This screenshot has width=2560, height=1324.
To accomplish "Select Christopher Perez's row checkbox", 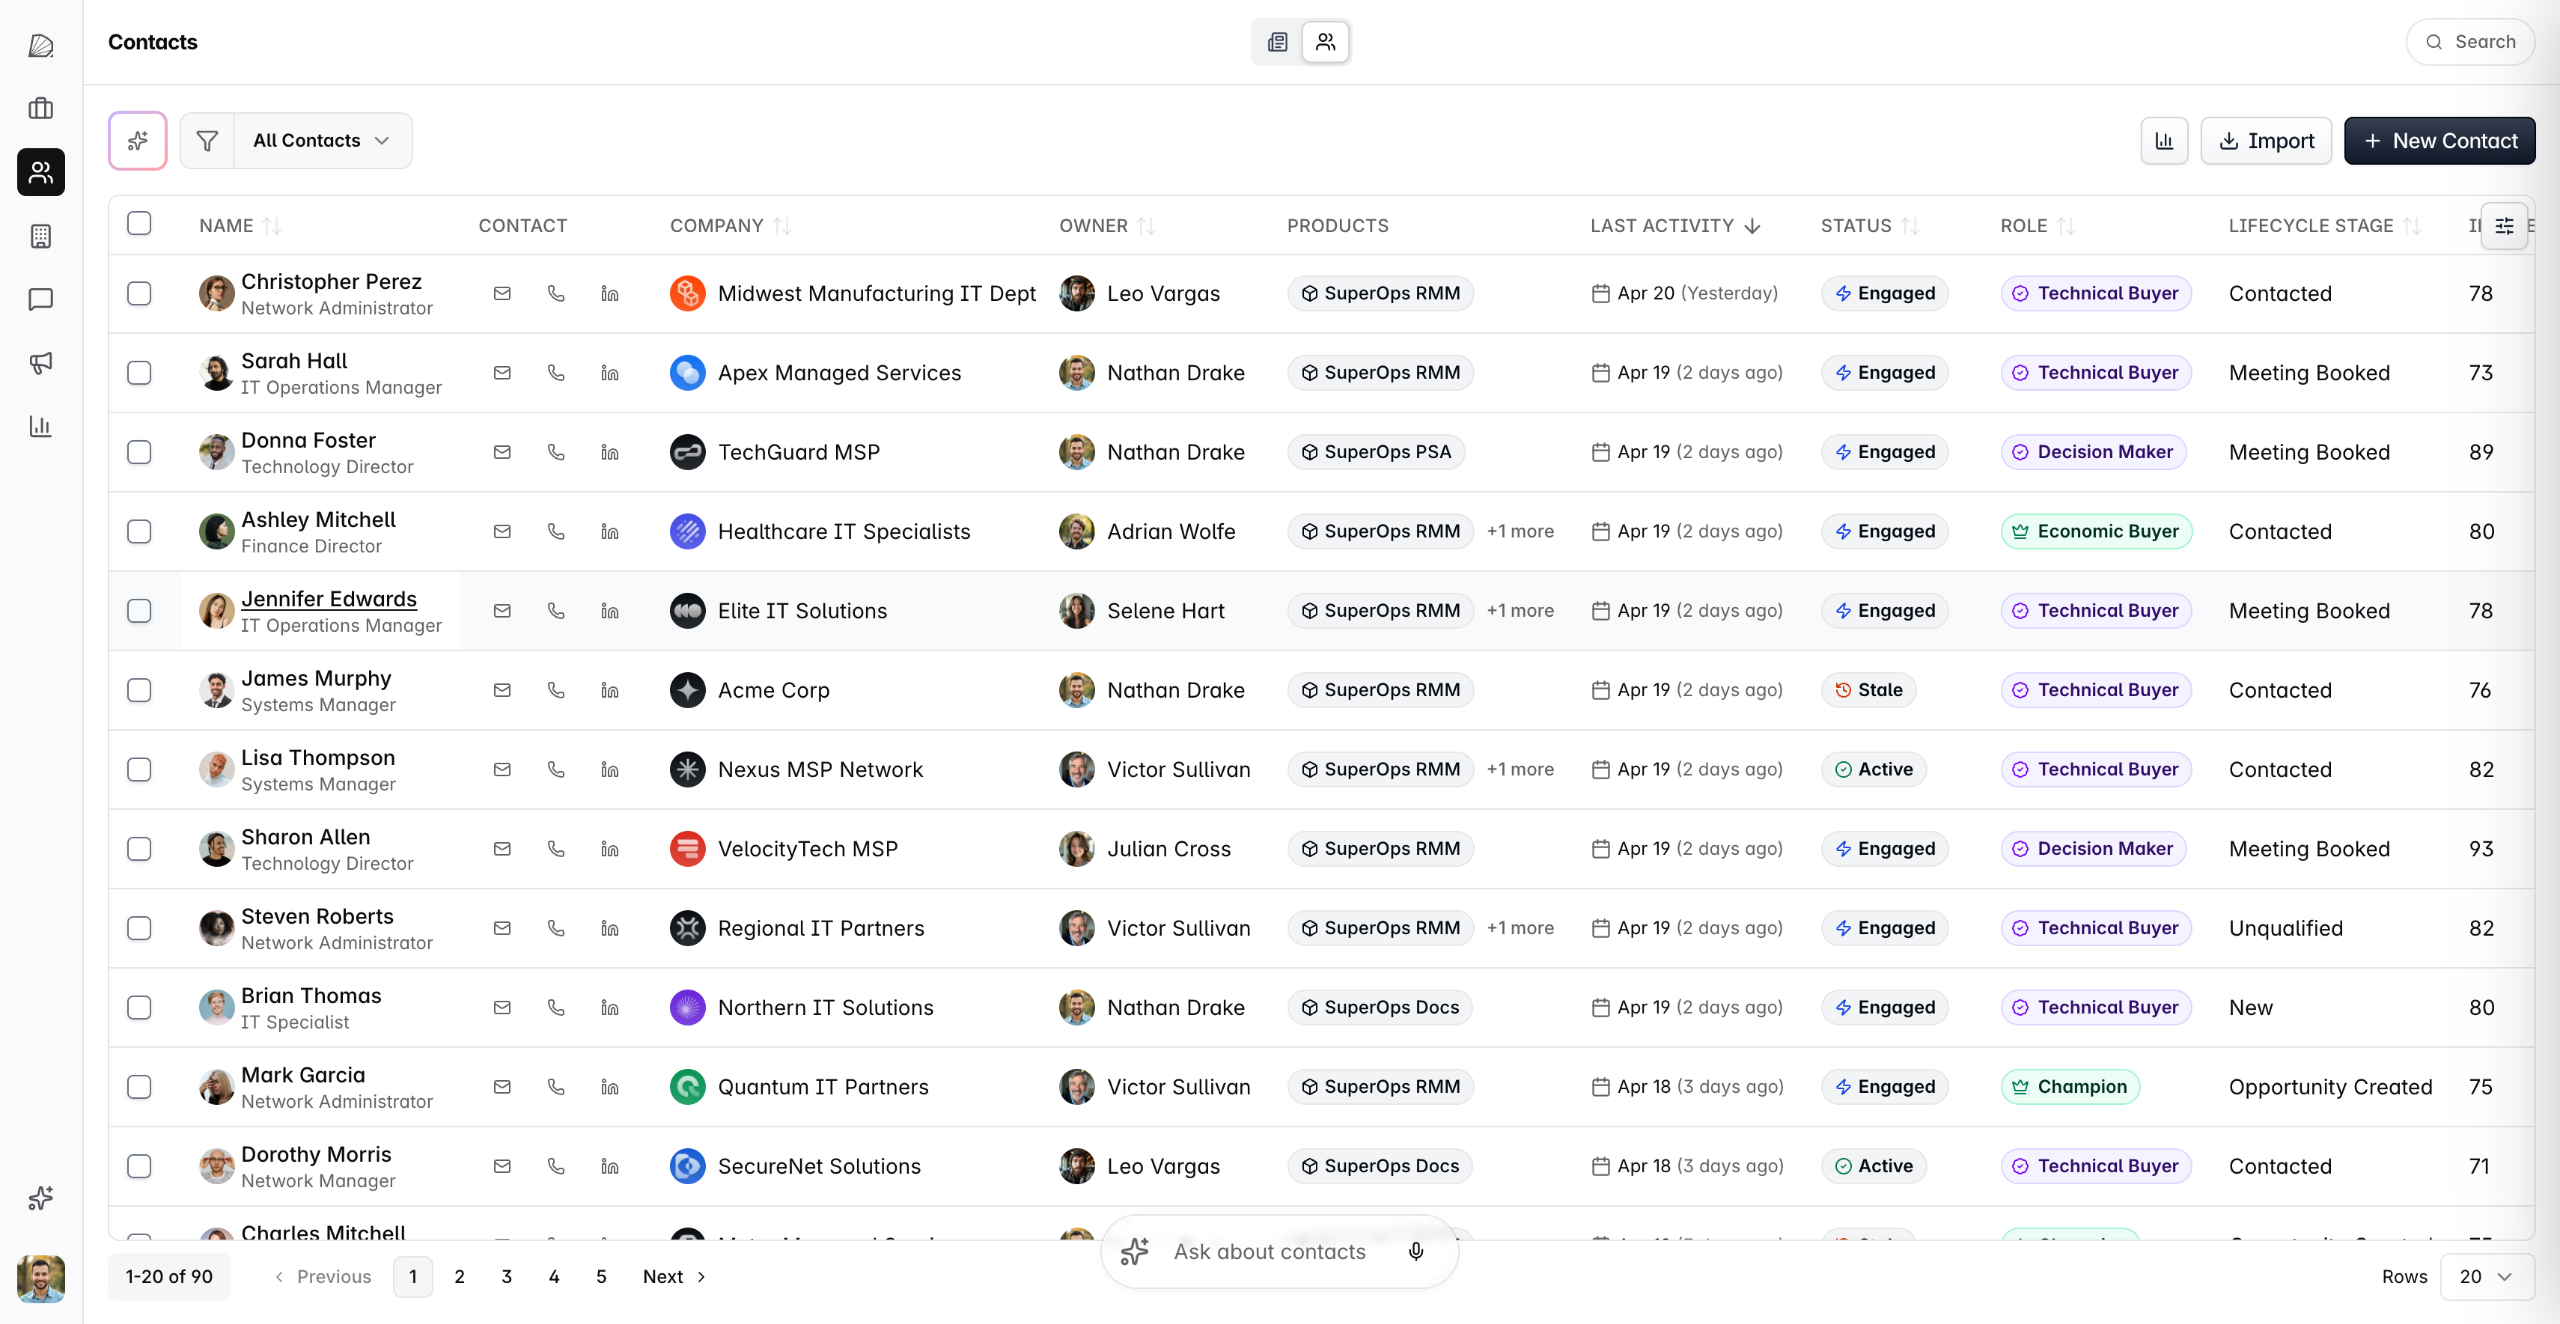I will [x=139, y=294].
